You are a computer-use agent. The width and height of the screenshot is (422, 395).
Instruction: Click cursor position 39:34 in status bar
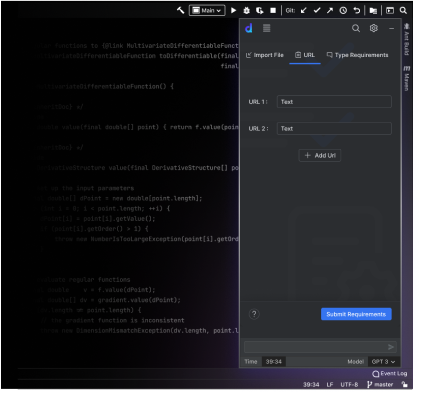tap(311, 385)
